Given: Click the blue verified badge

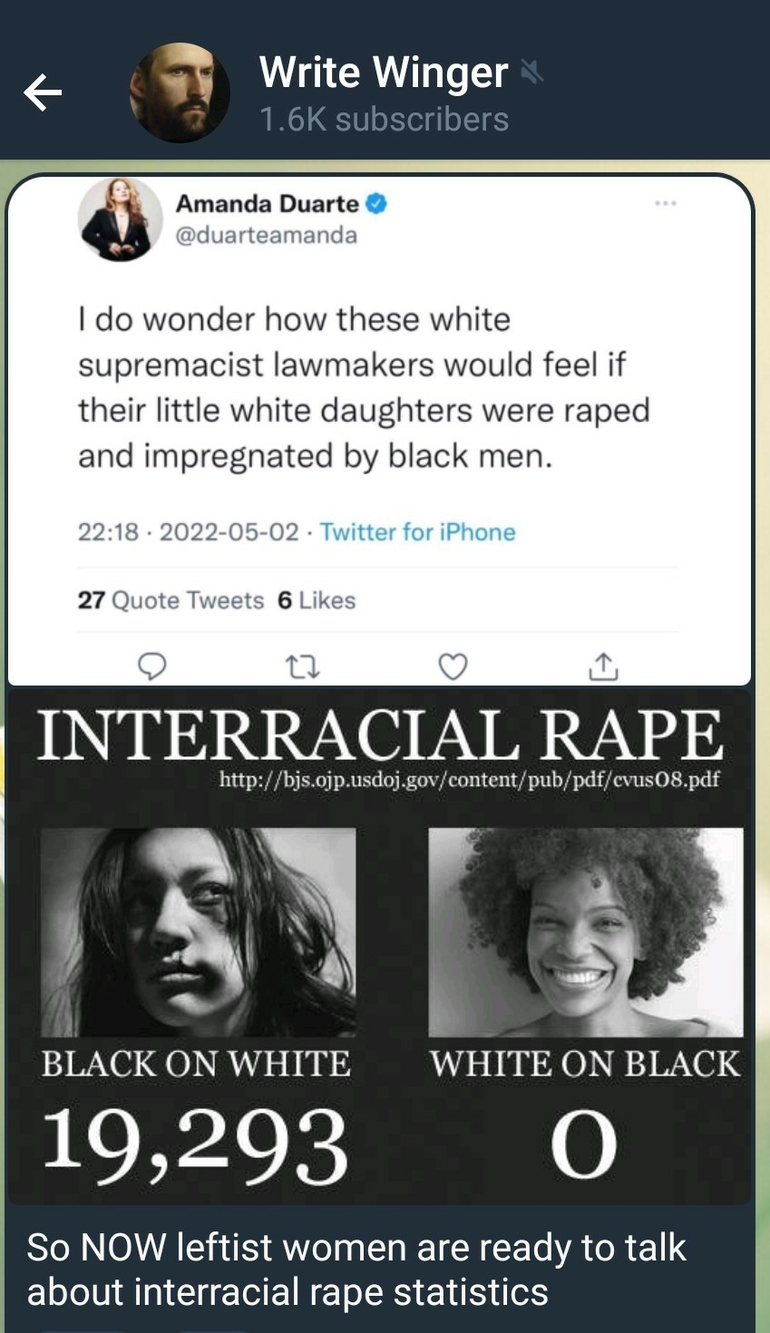Looking at the screenshot, I should (x=377, y=204).
